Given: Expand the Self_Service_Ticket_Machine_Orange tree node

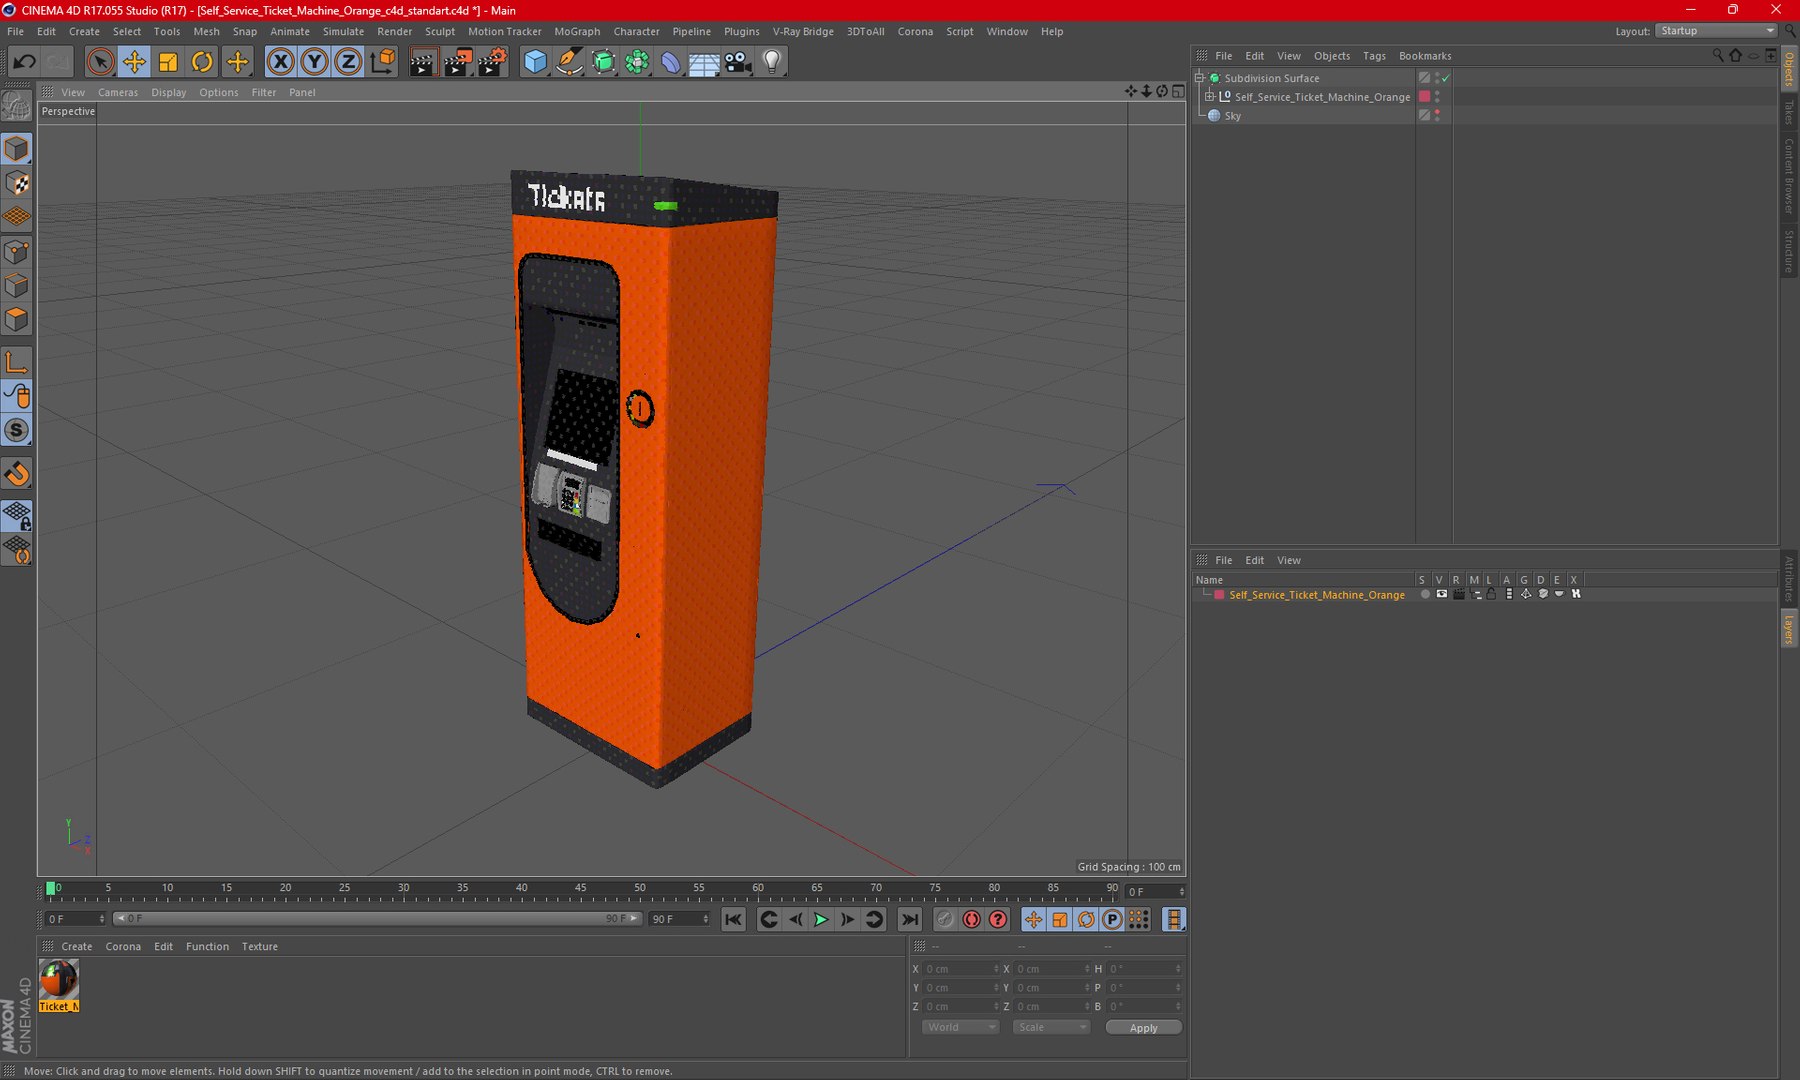Looking at the screenshot, I should point(1210,97).
